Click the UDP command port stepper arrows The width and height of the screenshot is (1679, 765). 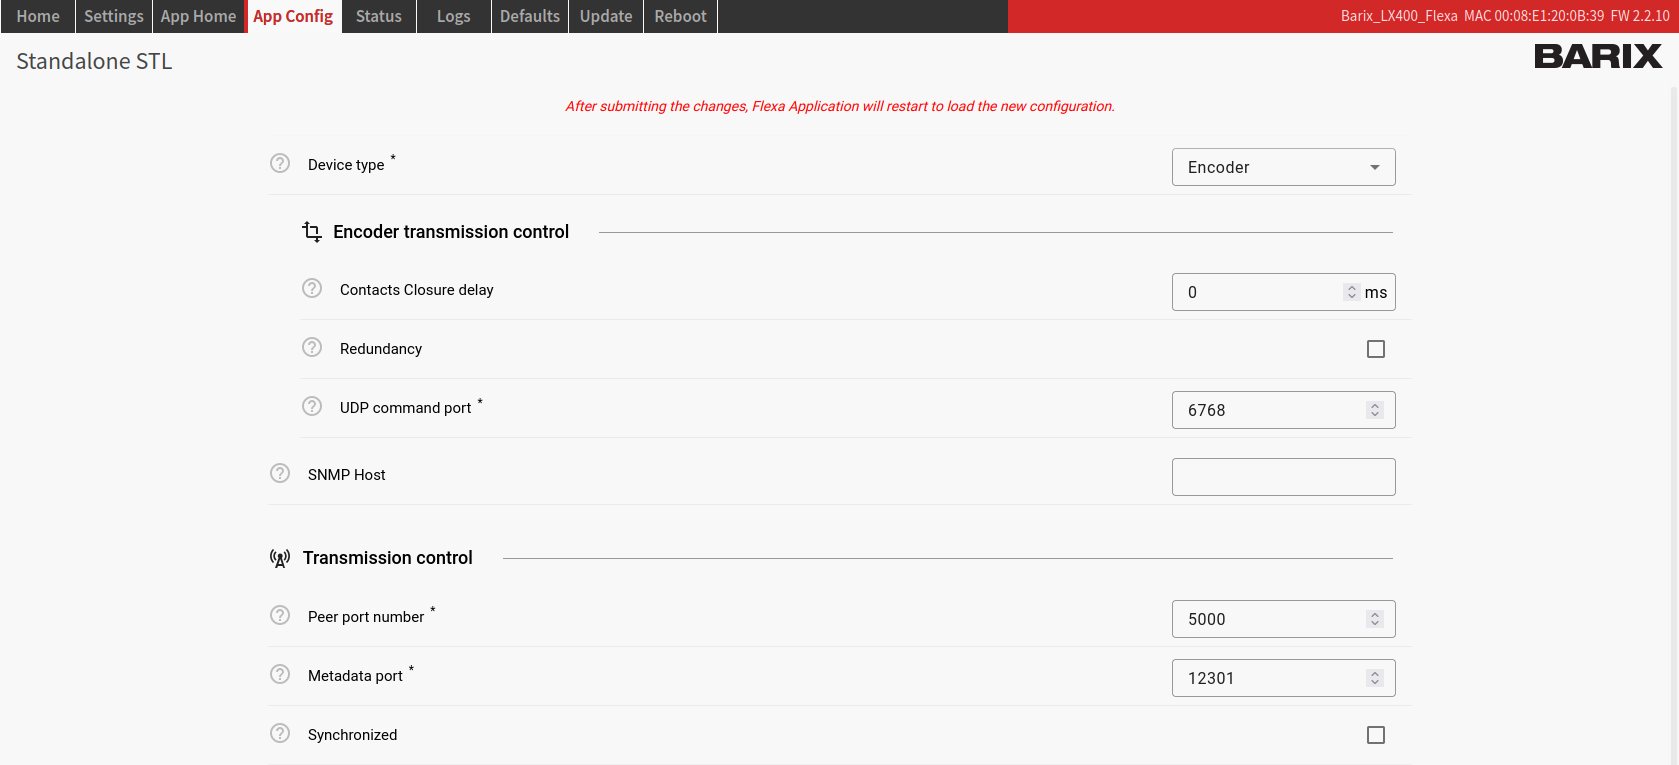coord(1375,410)
